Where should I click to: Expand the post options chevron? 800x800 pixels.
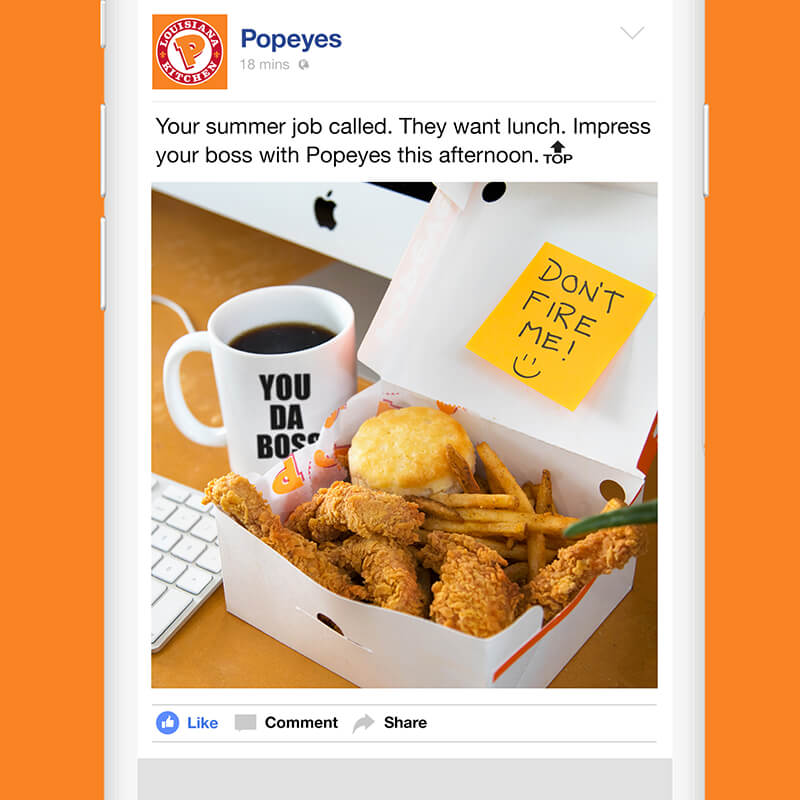pos(632,33)
